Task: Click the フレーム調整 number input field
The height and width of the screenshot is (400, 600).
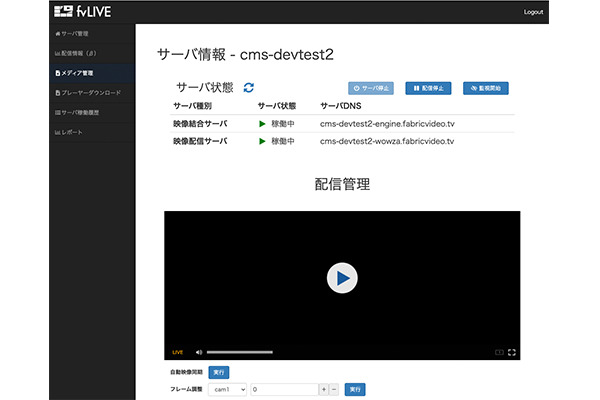Action: click(x=284, y=388)
